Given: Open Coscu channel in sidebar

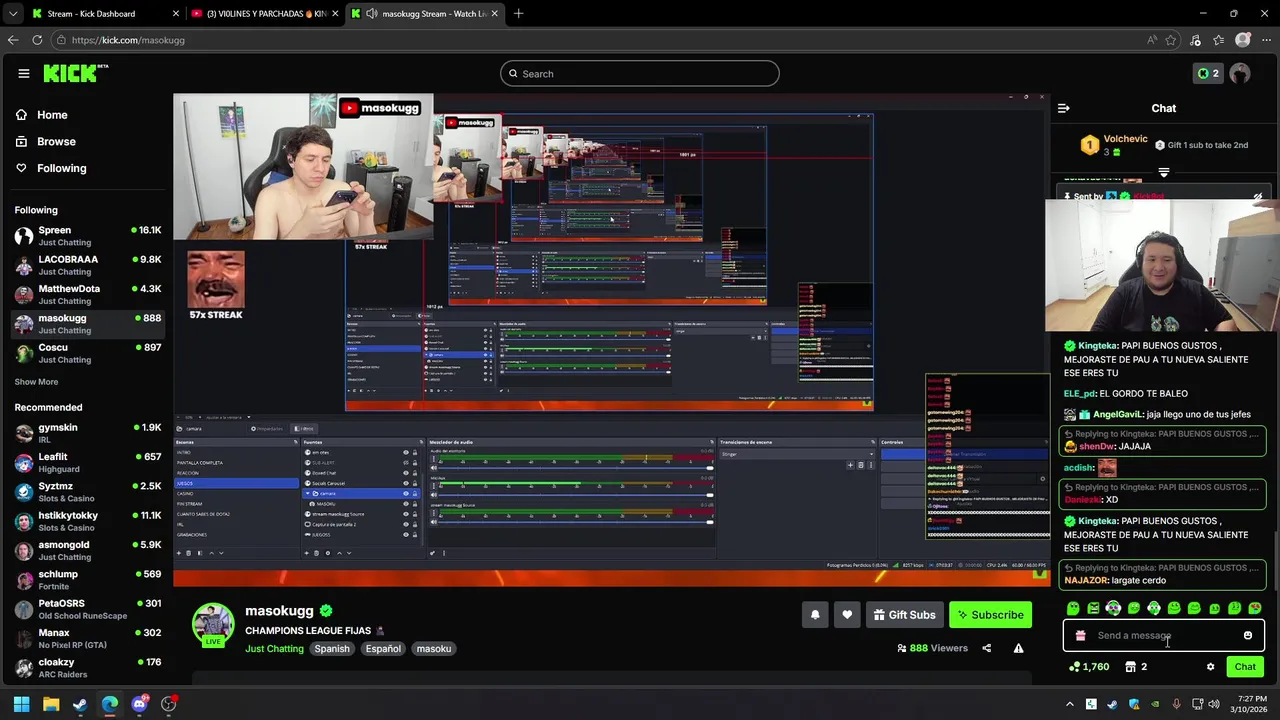Looking at the screenshot, I should tap(87, 353).
